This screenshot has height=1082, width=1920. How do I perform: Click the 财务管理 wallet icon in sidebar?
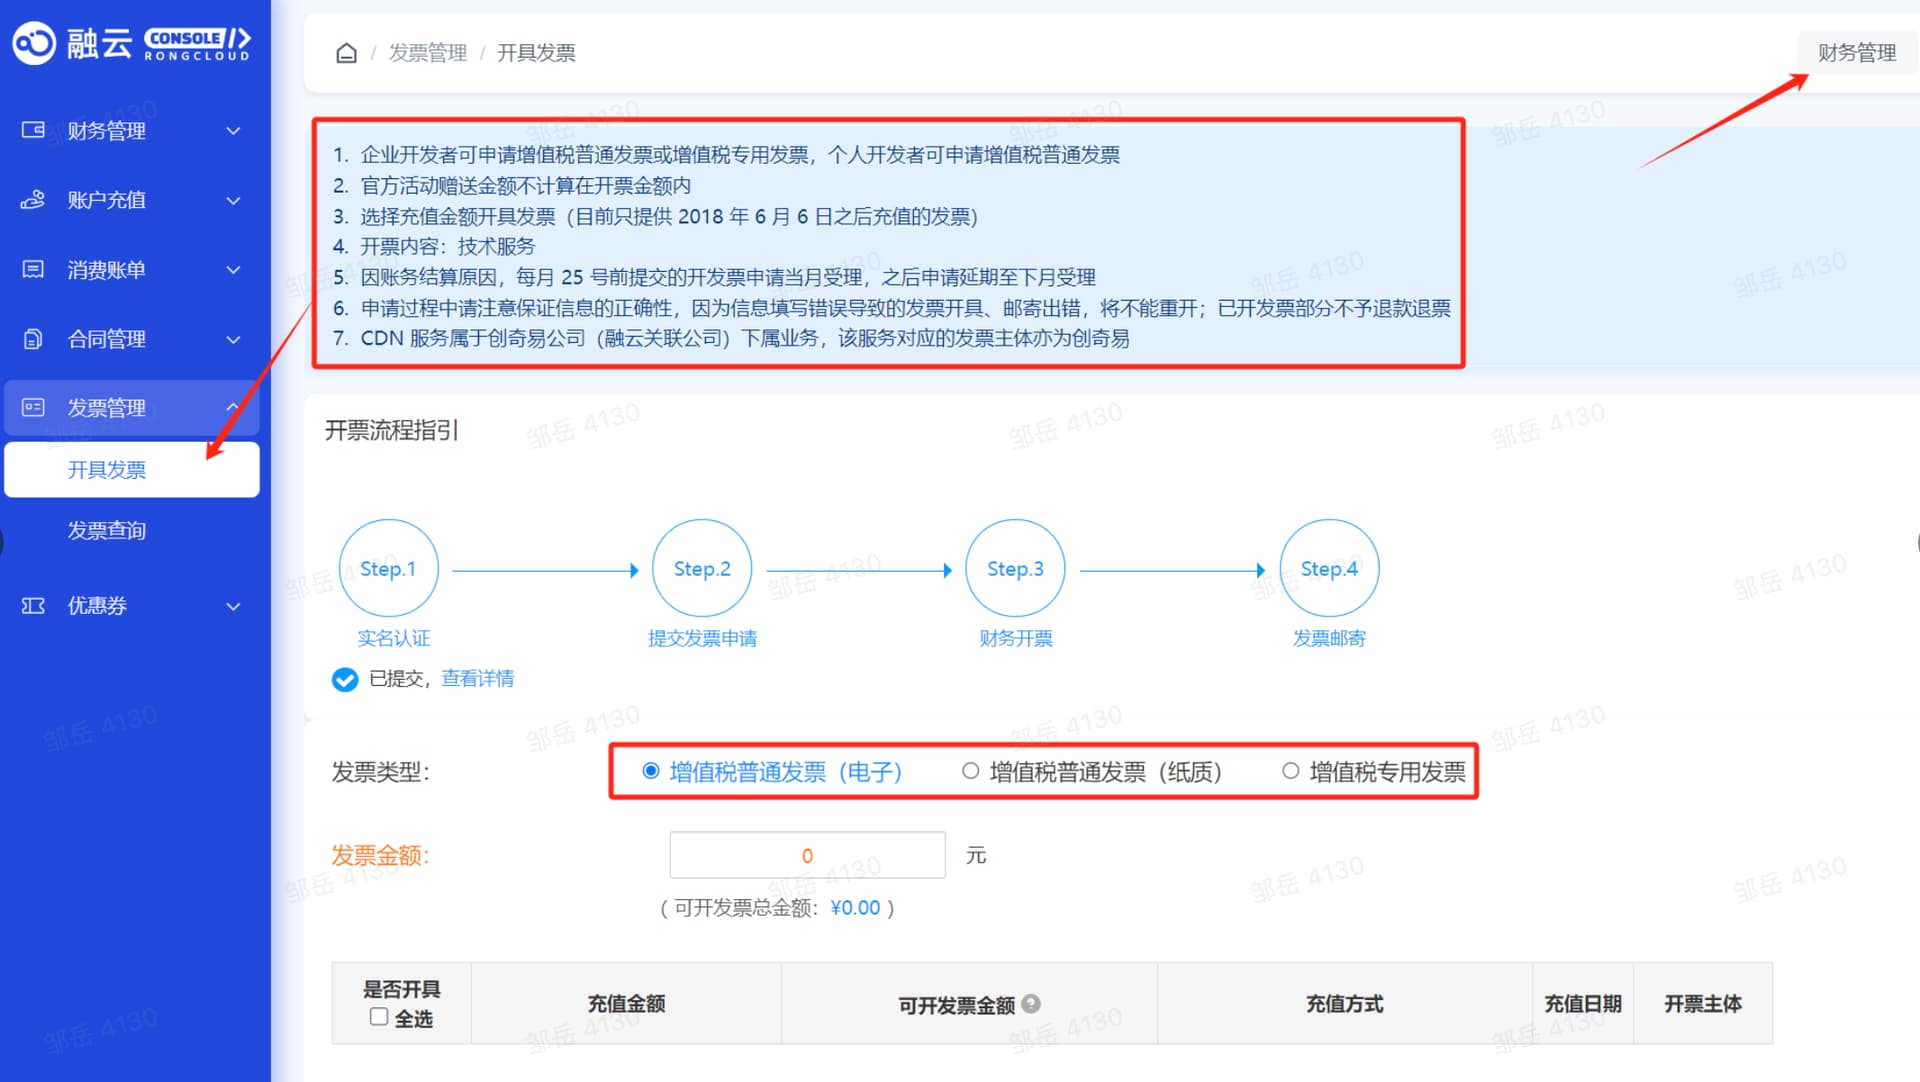point(33,130)
